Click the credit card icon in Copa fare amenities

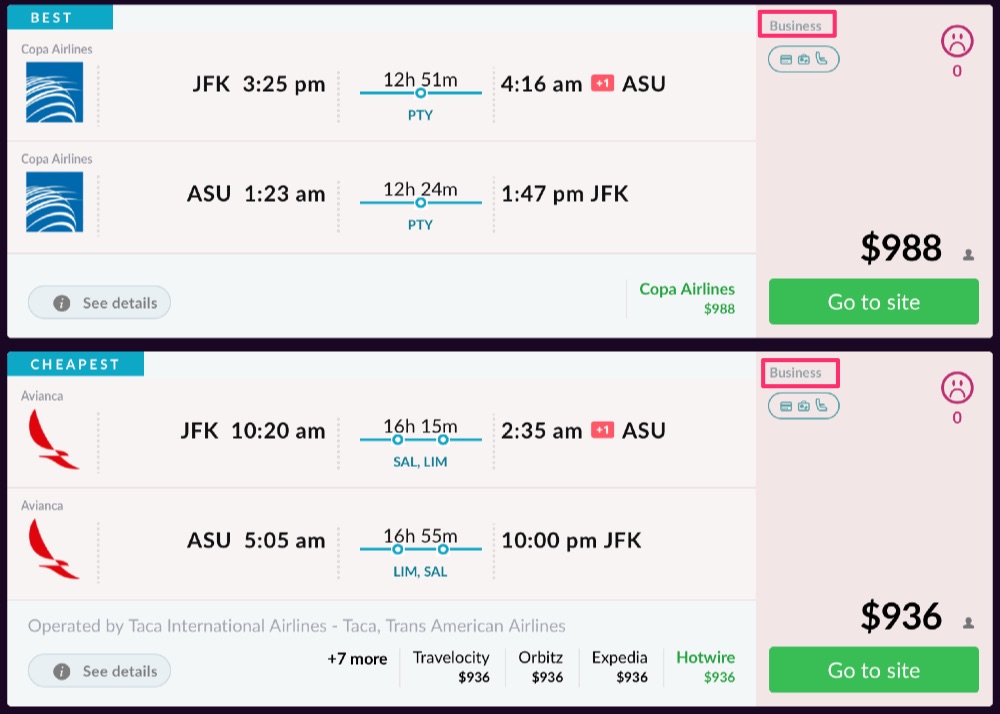pyautogui.click(x=786, y=59)
